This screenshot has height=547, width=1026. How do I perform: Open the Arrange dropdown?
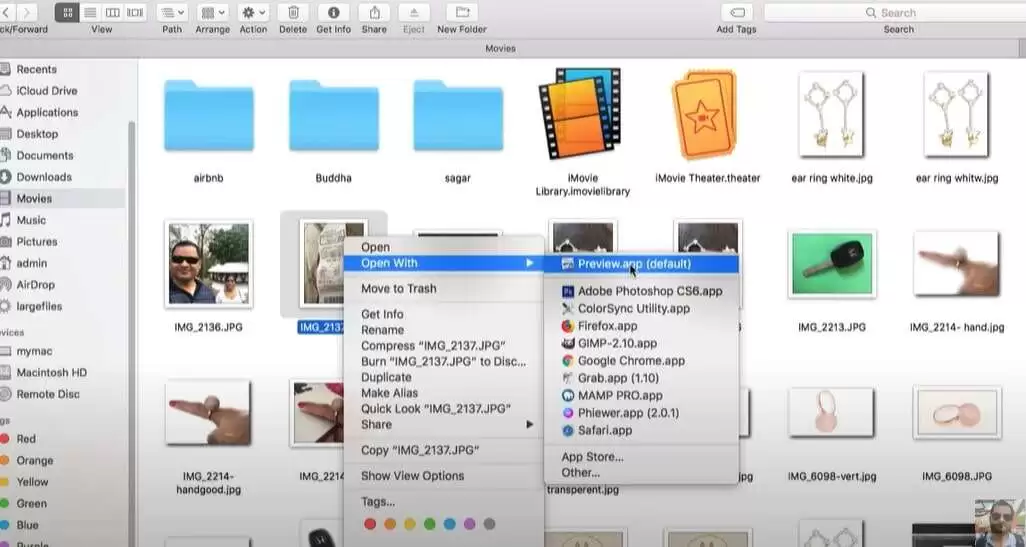point(212,13)
